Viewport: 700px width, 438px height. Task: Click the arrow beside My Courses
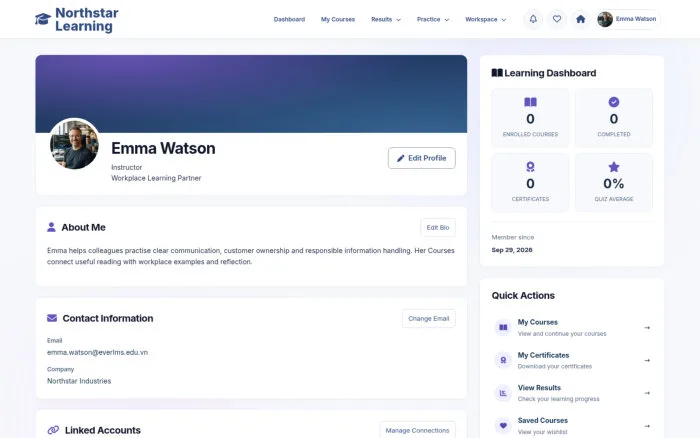click(x=647, y=328)
